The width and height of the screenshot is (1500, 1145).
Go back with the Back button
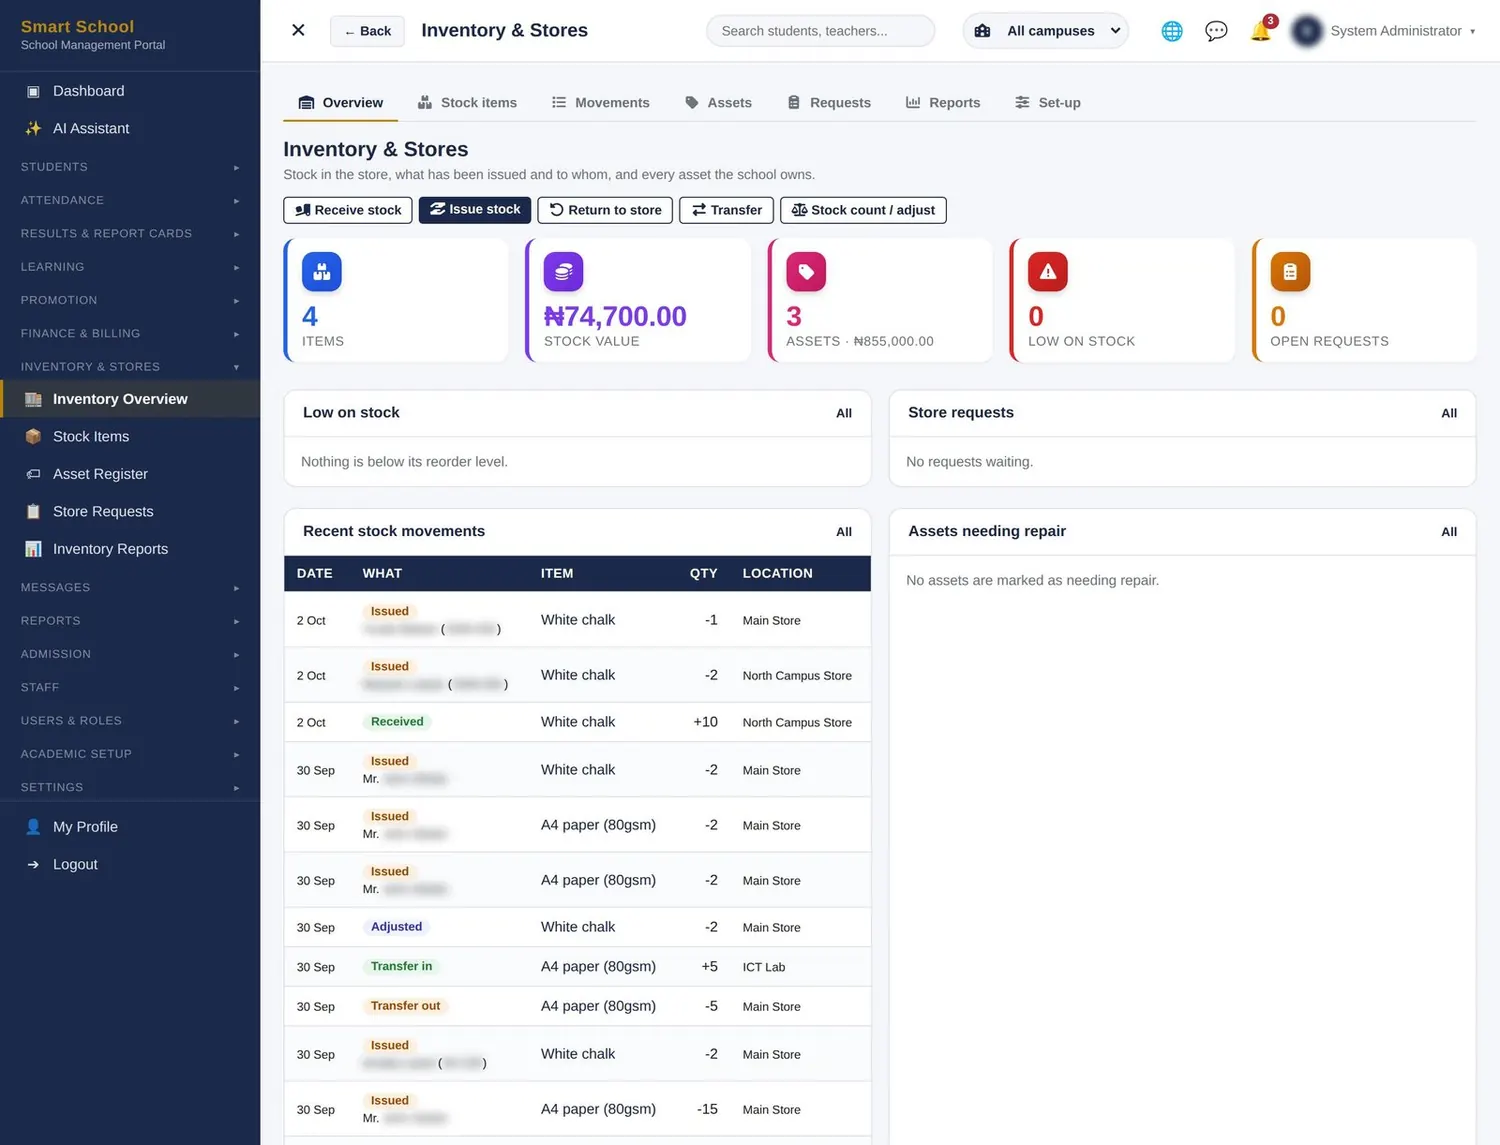click(x=367, y=31)
